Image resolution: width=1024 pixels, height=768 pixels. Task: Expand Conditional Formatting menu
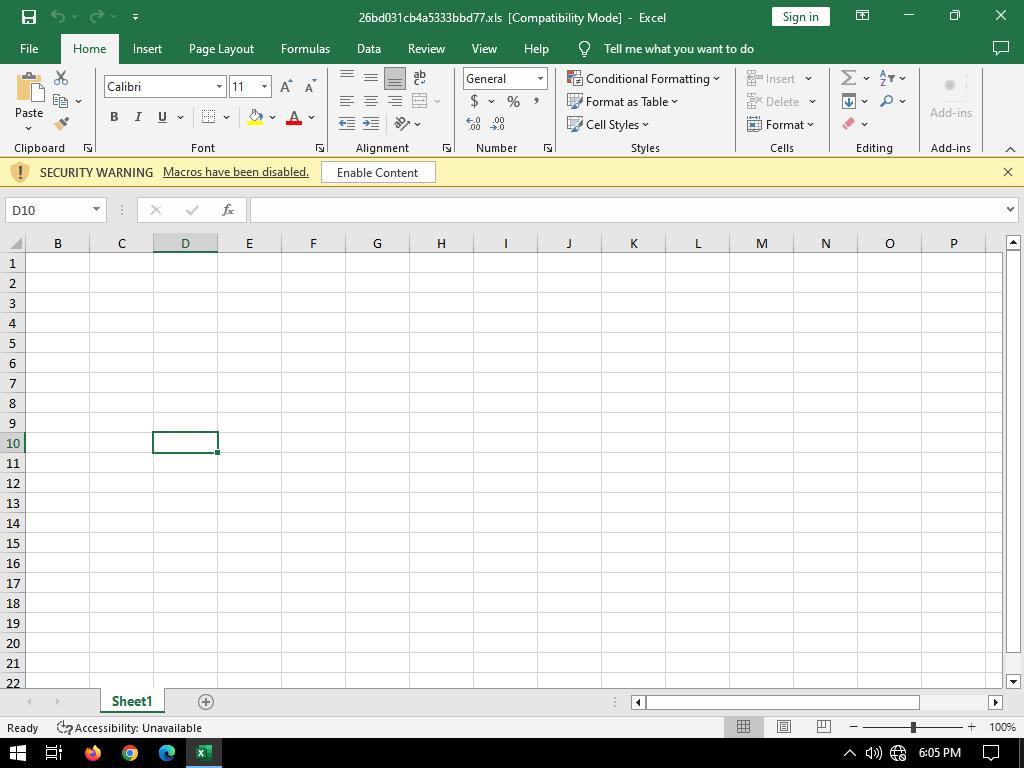pyautogui.click(x=643, y=78)
